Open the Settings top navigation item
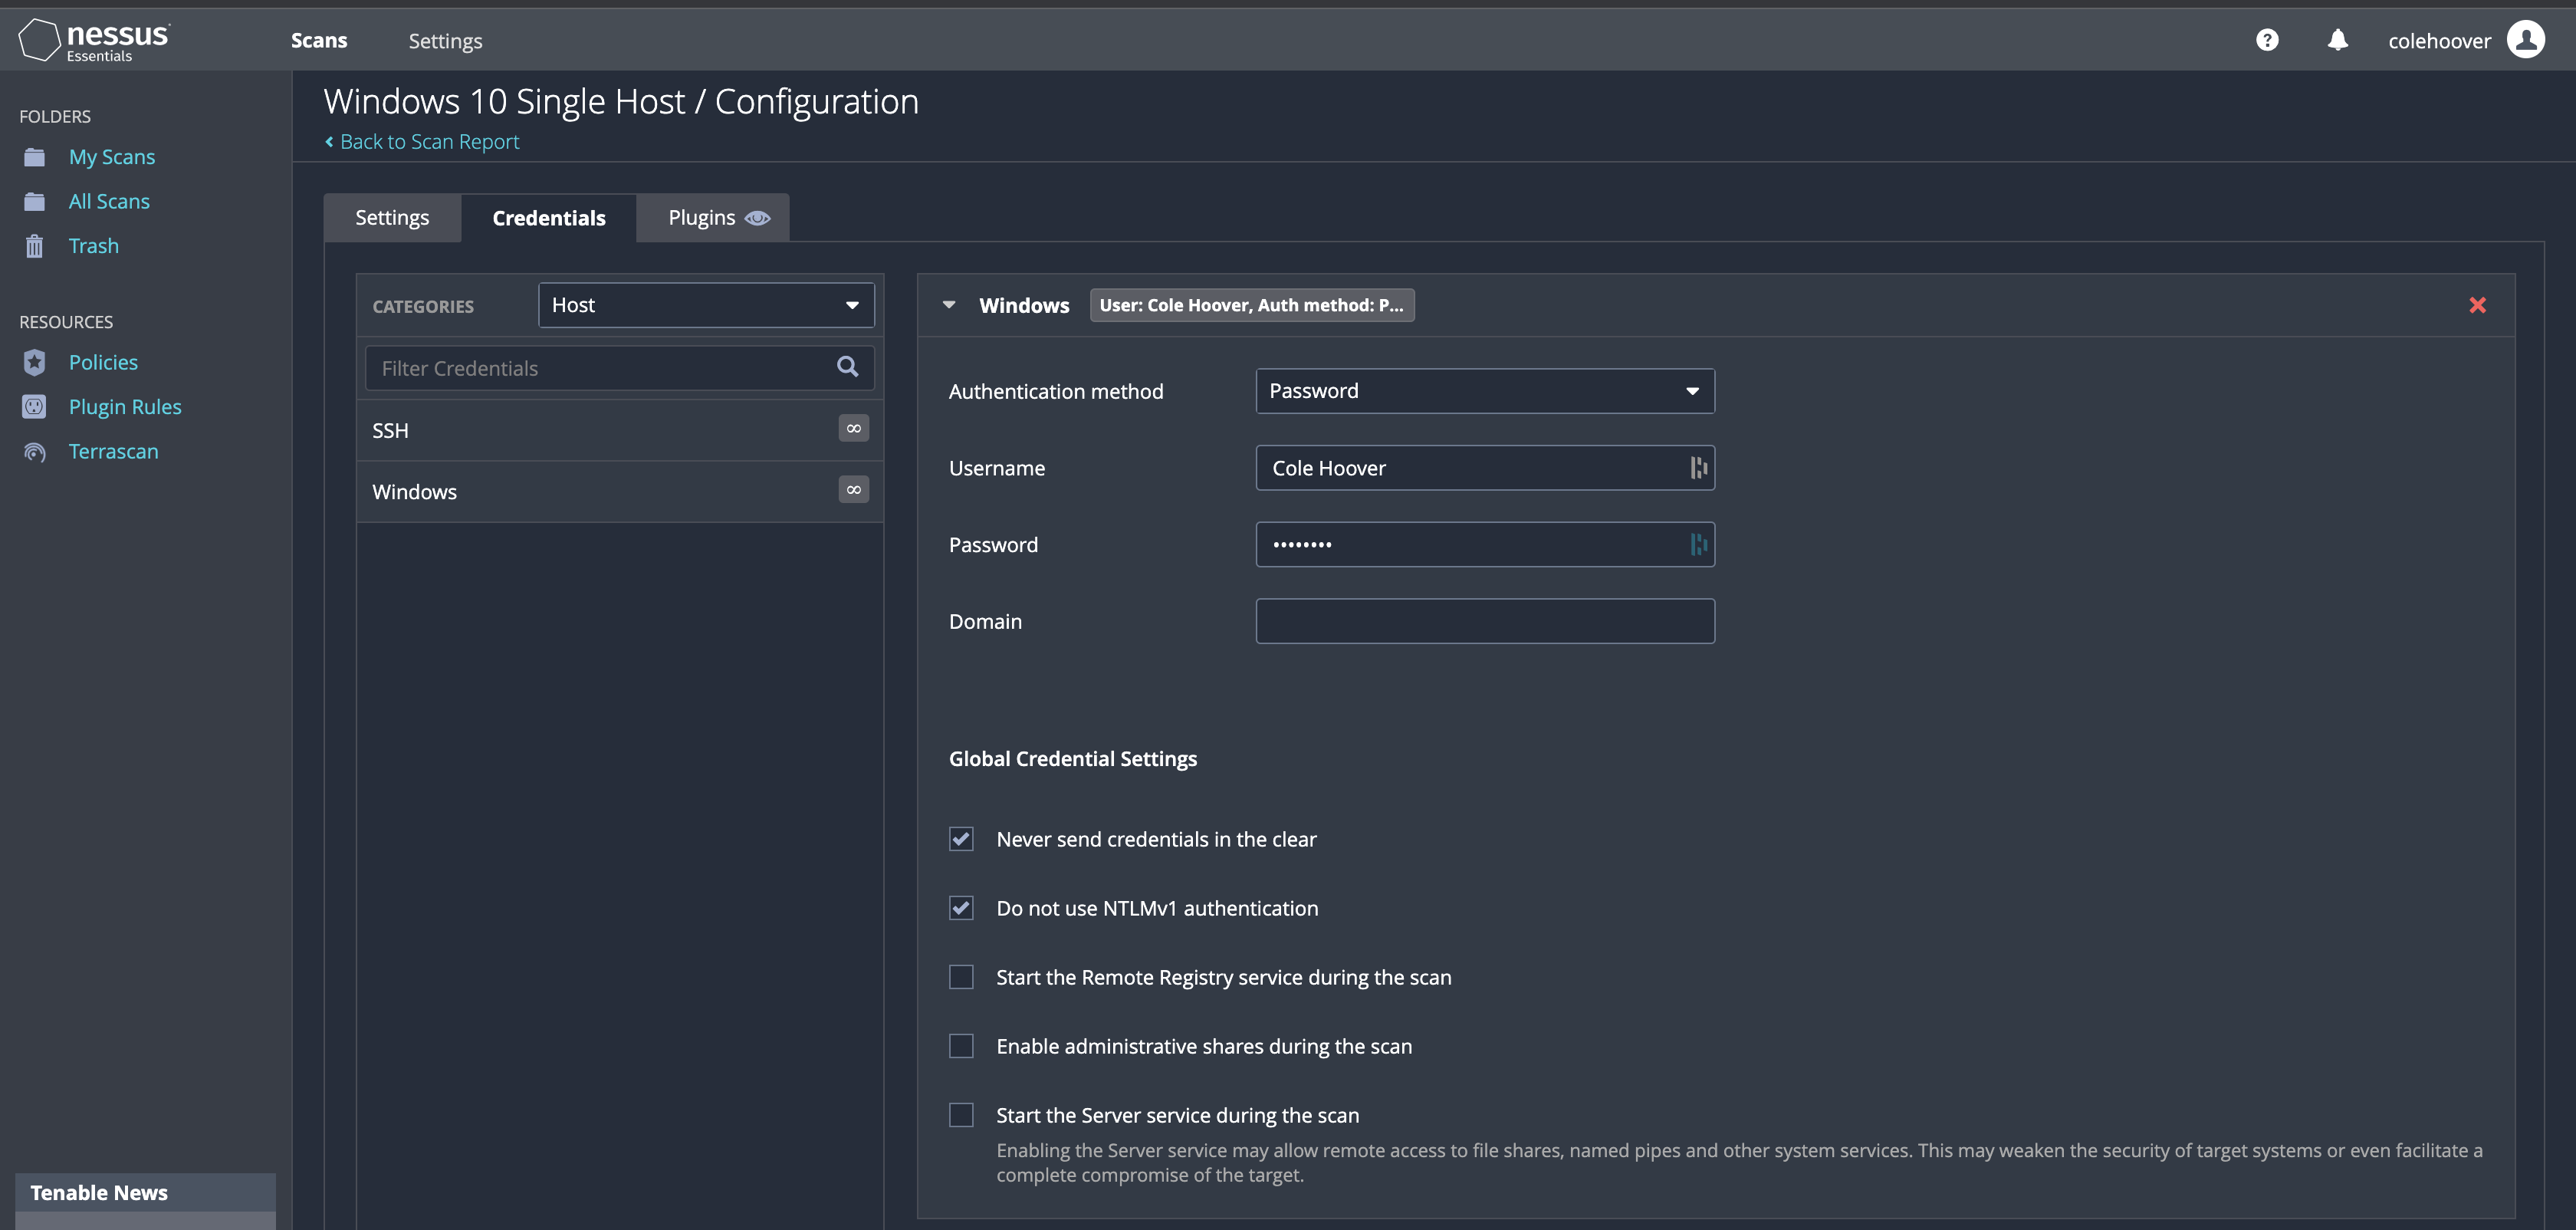Viewport: 2576px width, 1230px height. (445, 41)
